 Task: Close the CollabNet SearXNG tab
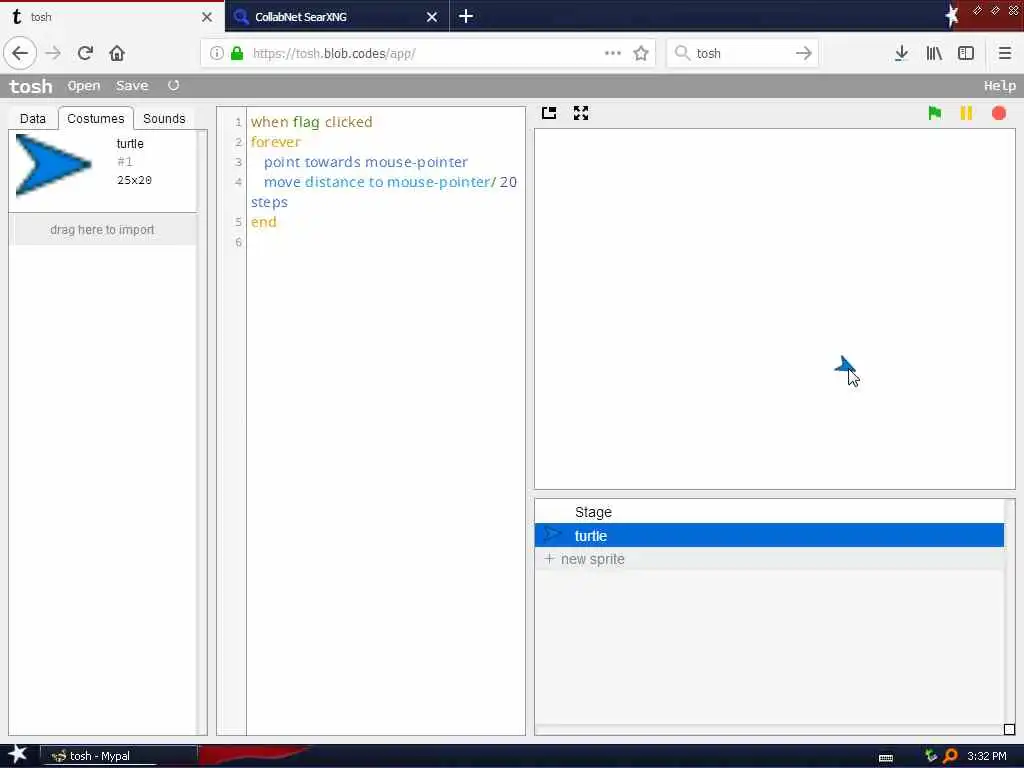click(432, 17)
